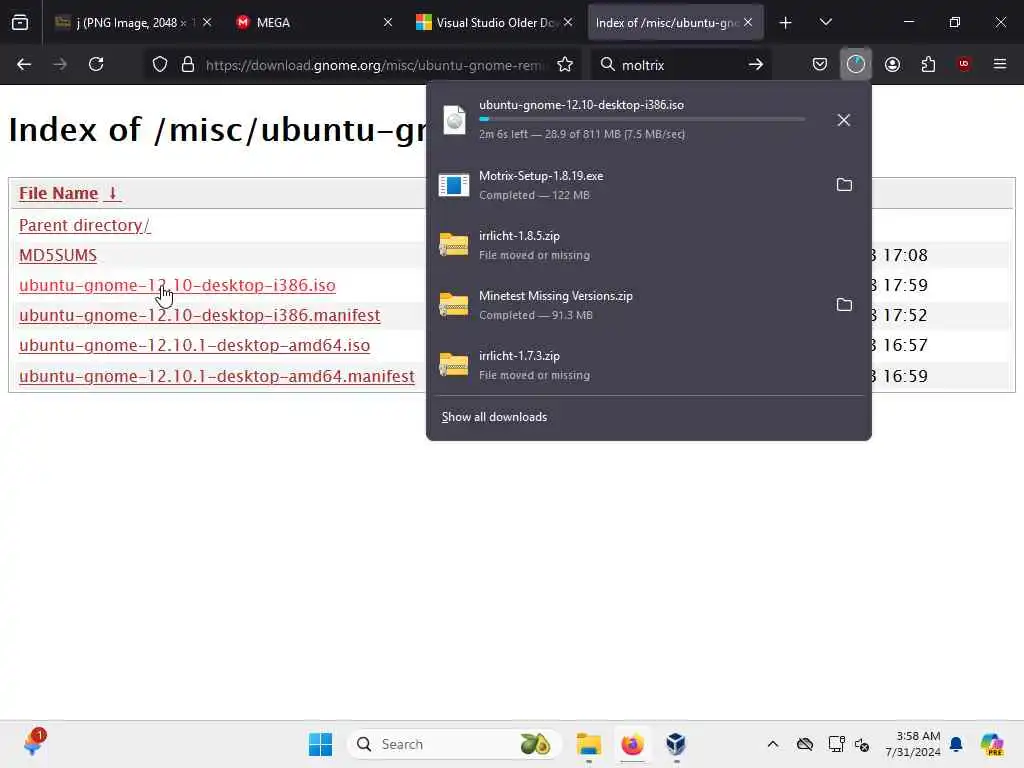Open Parent directory link

84,225
